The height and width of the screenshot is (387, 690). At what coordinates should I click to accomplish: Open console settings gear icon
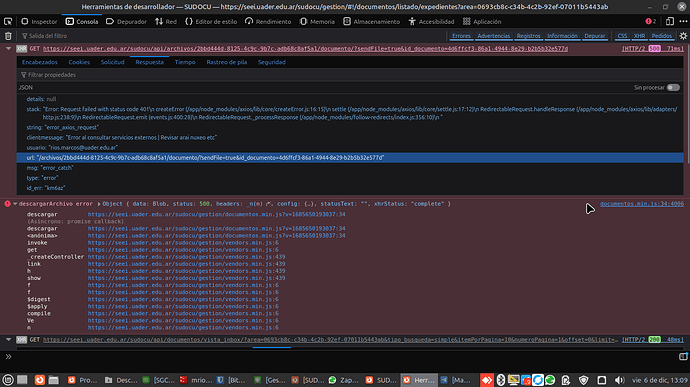click(x=683, y=36)
